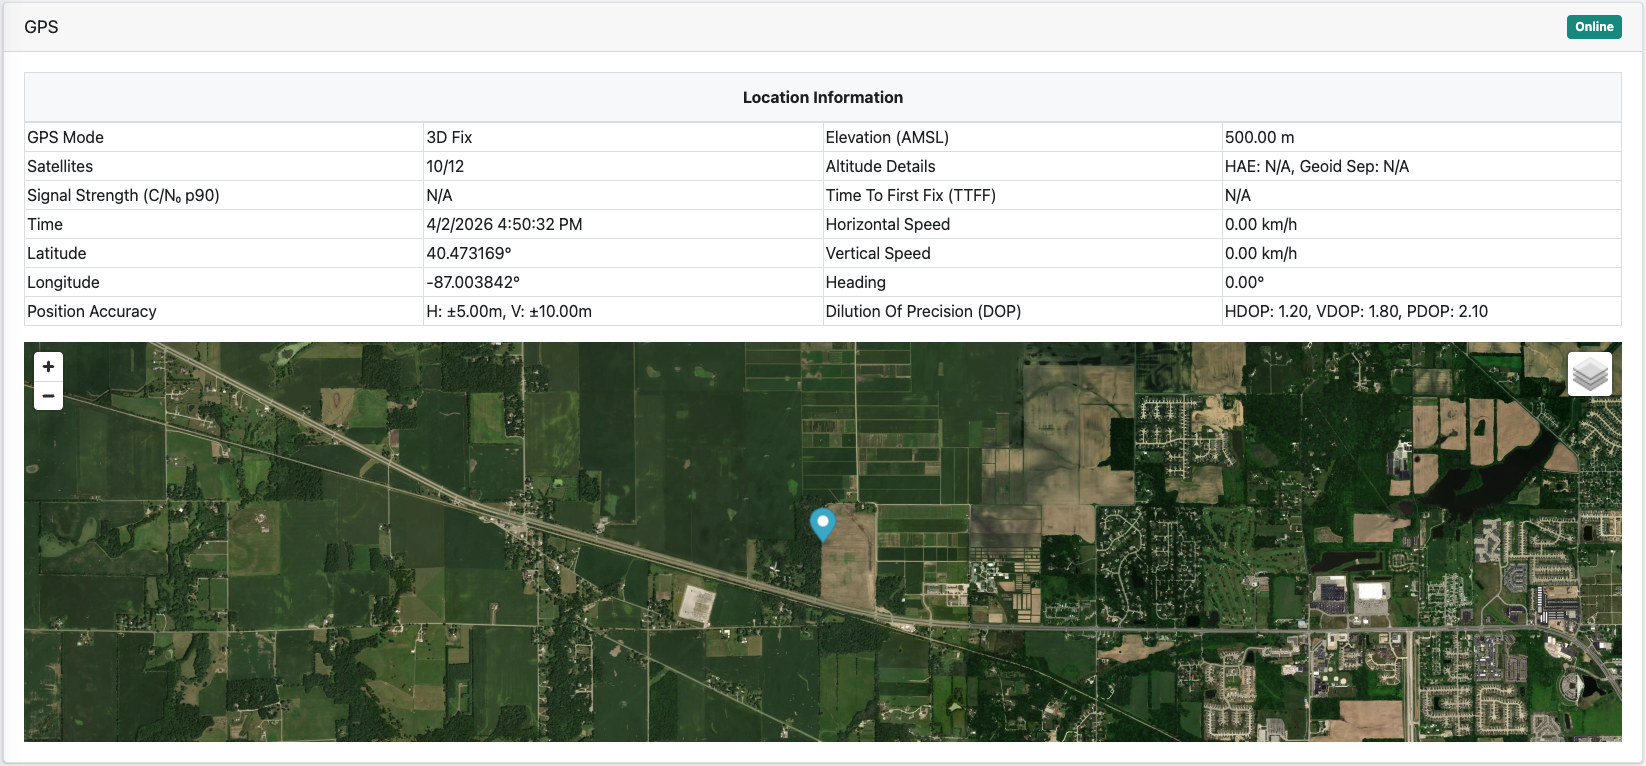Select the Time label cell
This screenshot has height=766, width=1646.
224,224
